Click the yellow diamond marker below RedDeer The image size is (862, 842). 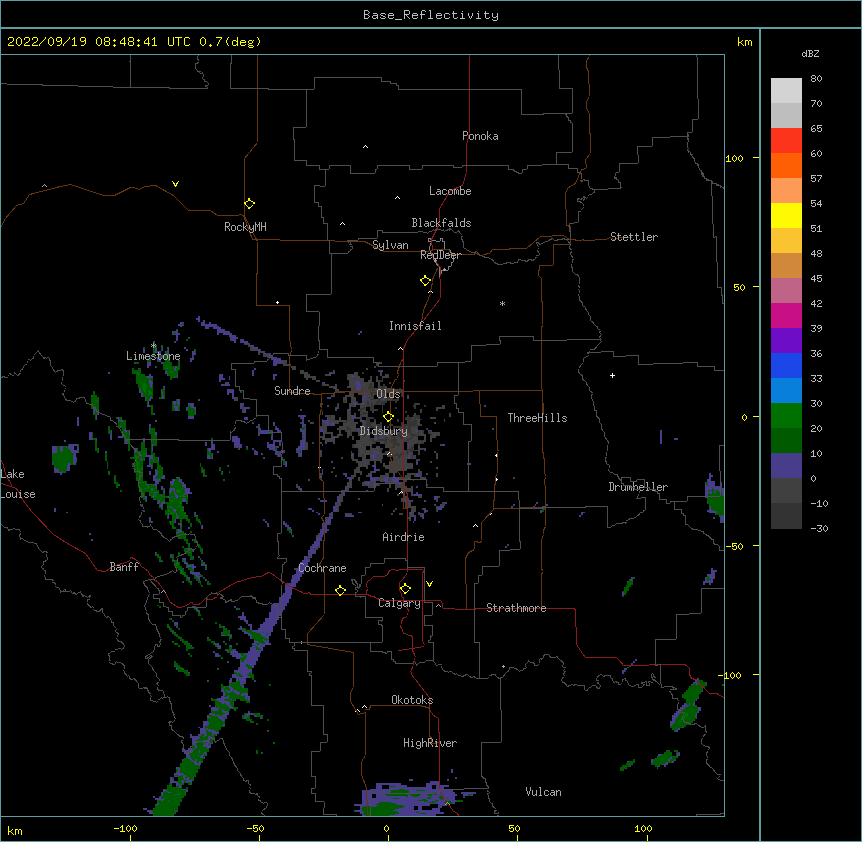click(x=425, y=281)
